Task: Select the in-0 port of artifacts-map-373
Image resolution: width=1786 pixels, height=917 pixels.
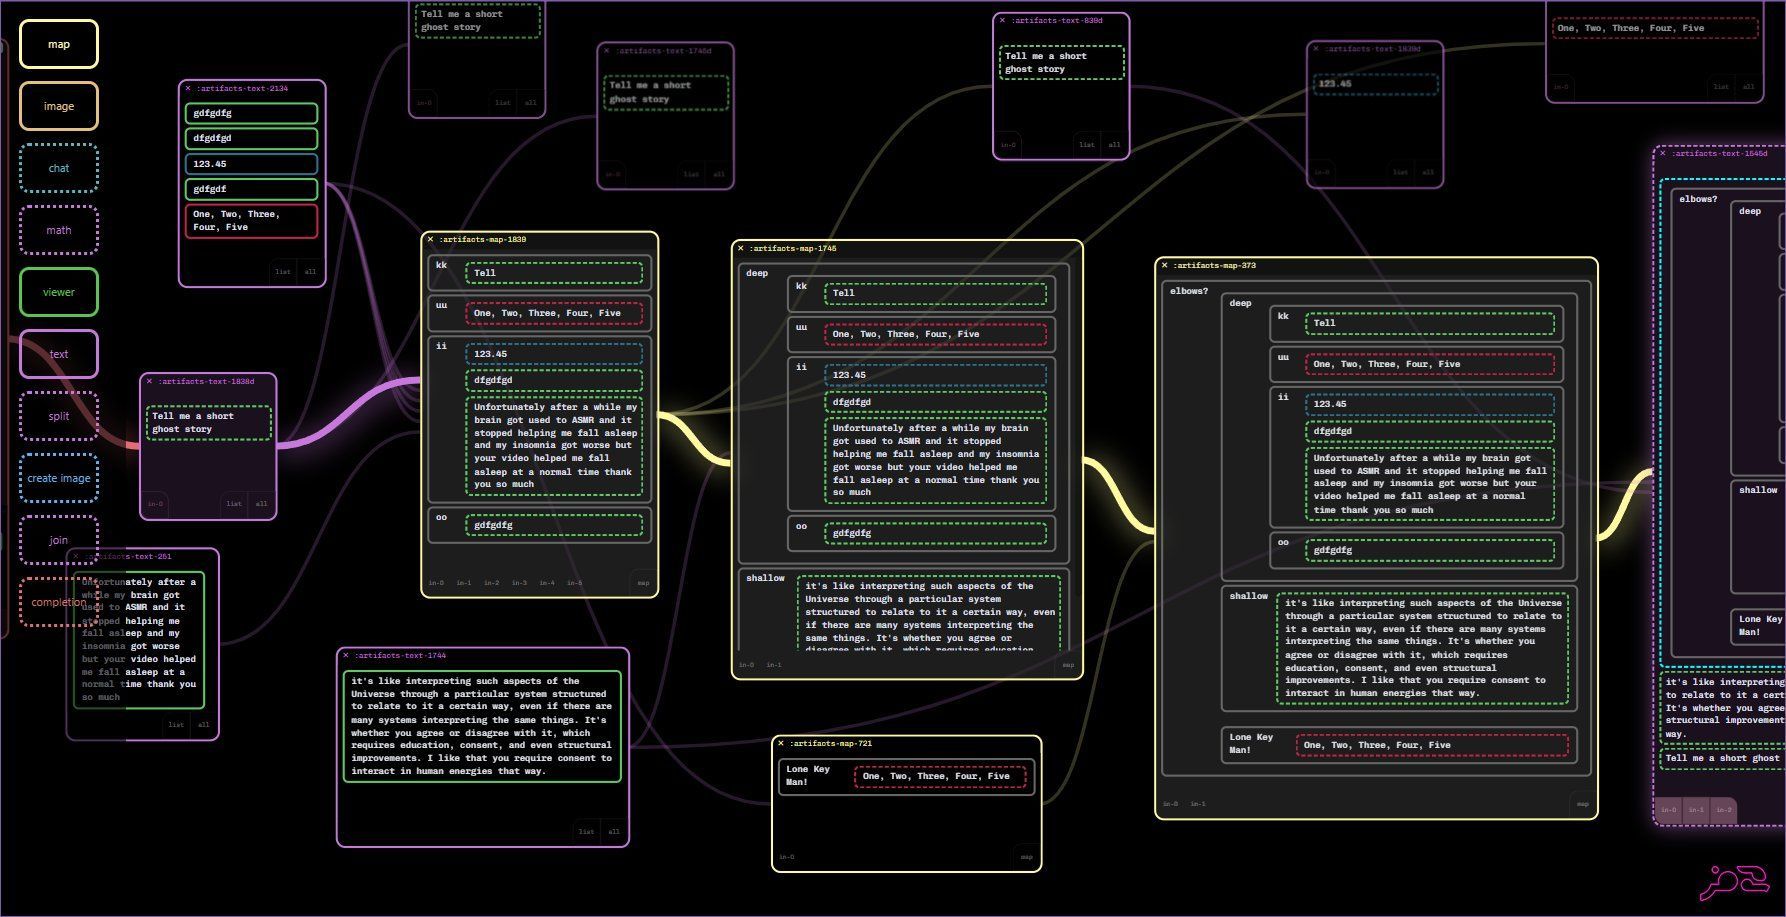Action: (1170, 804)
